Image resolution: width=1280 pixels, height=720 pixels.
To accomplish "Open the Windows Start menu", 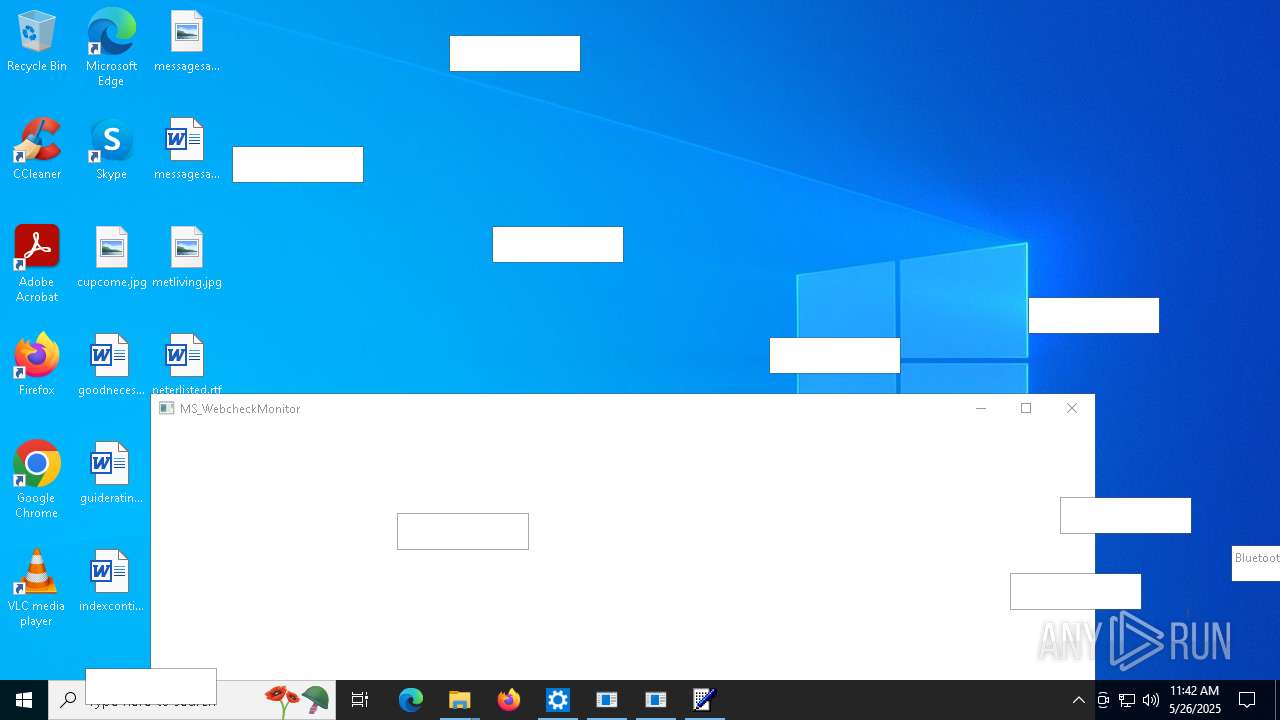I will coord(24,700).
